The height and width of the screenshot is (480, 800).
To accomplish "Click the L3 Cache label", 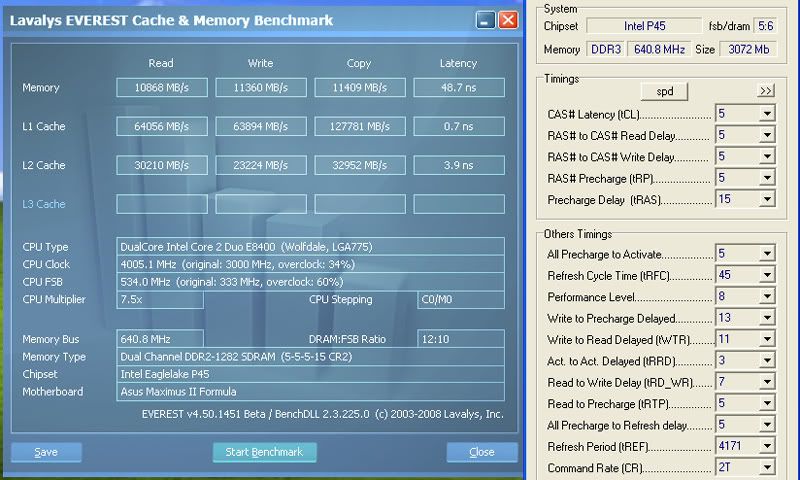I will tap(44, 204).
